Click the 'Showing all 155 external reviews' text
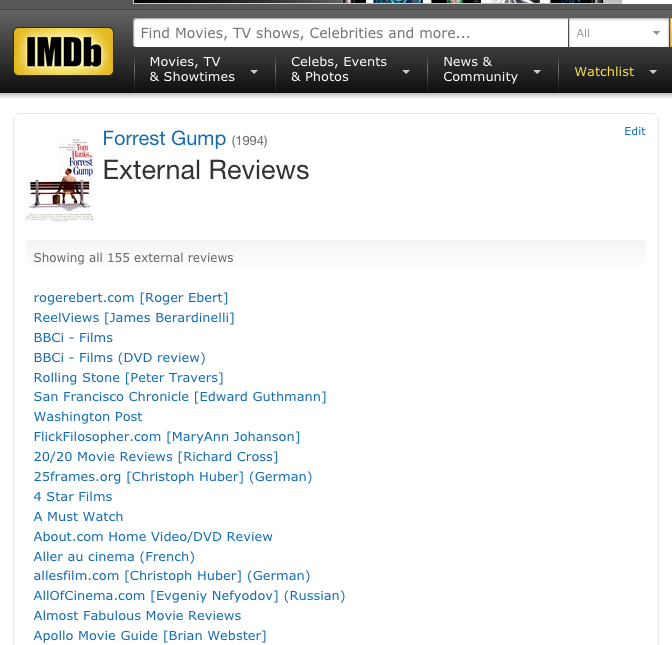672x645 pixels. click(x=133, y=258)
